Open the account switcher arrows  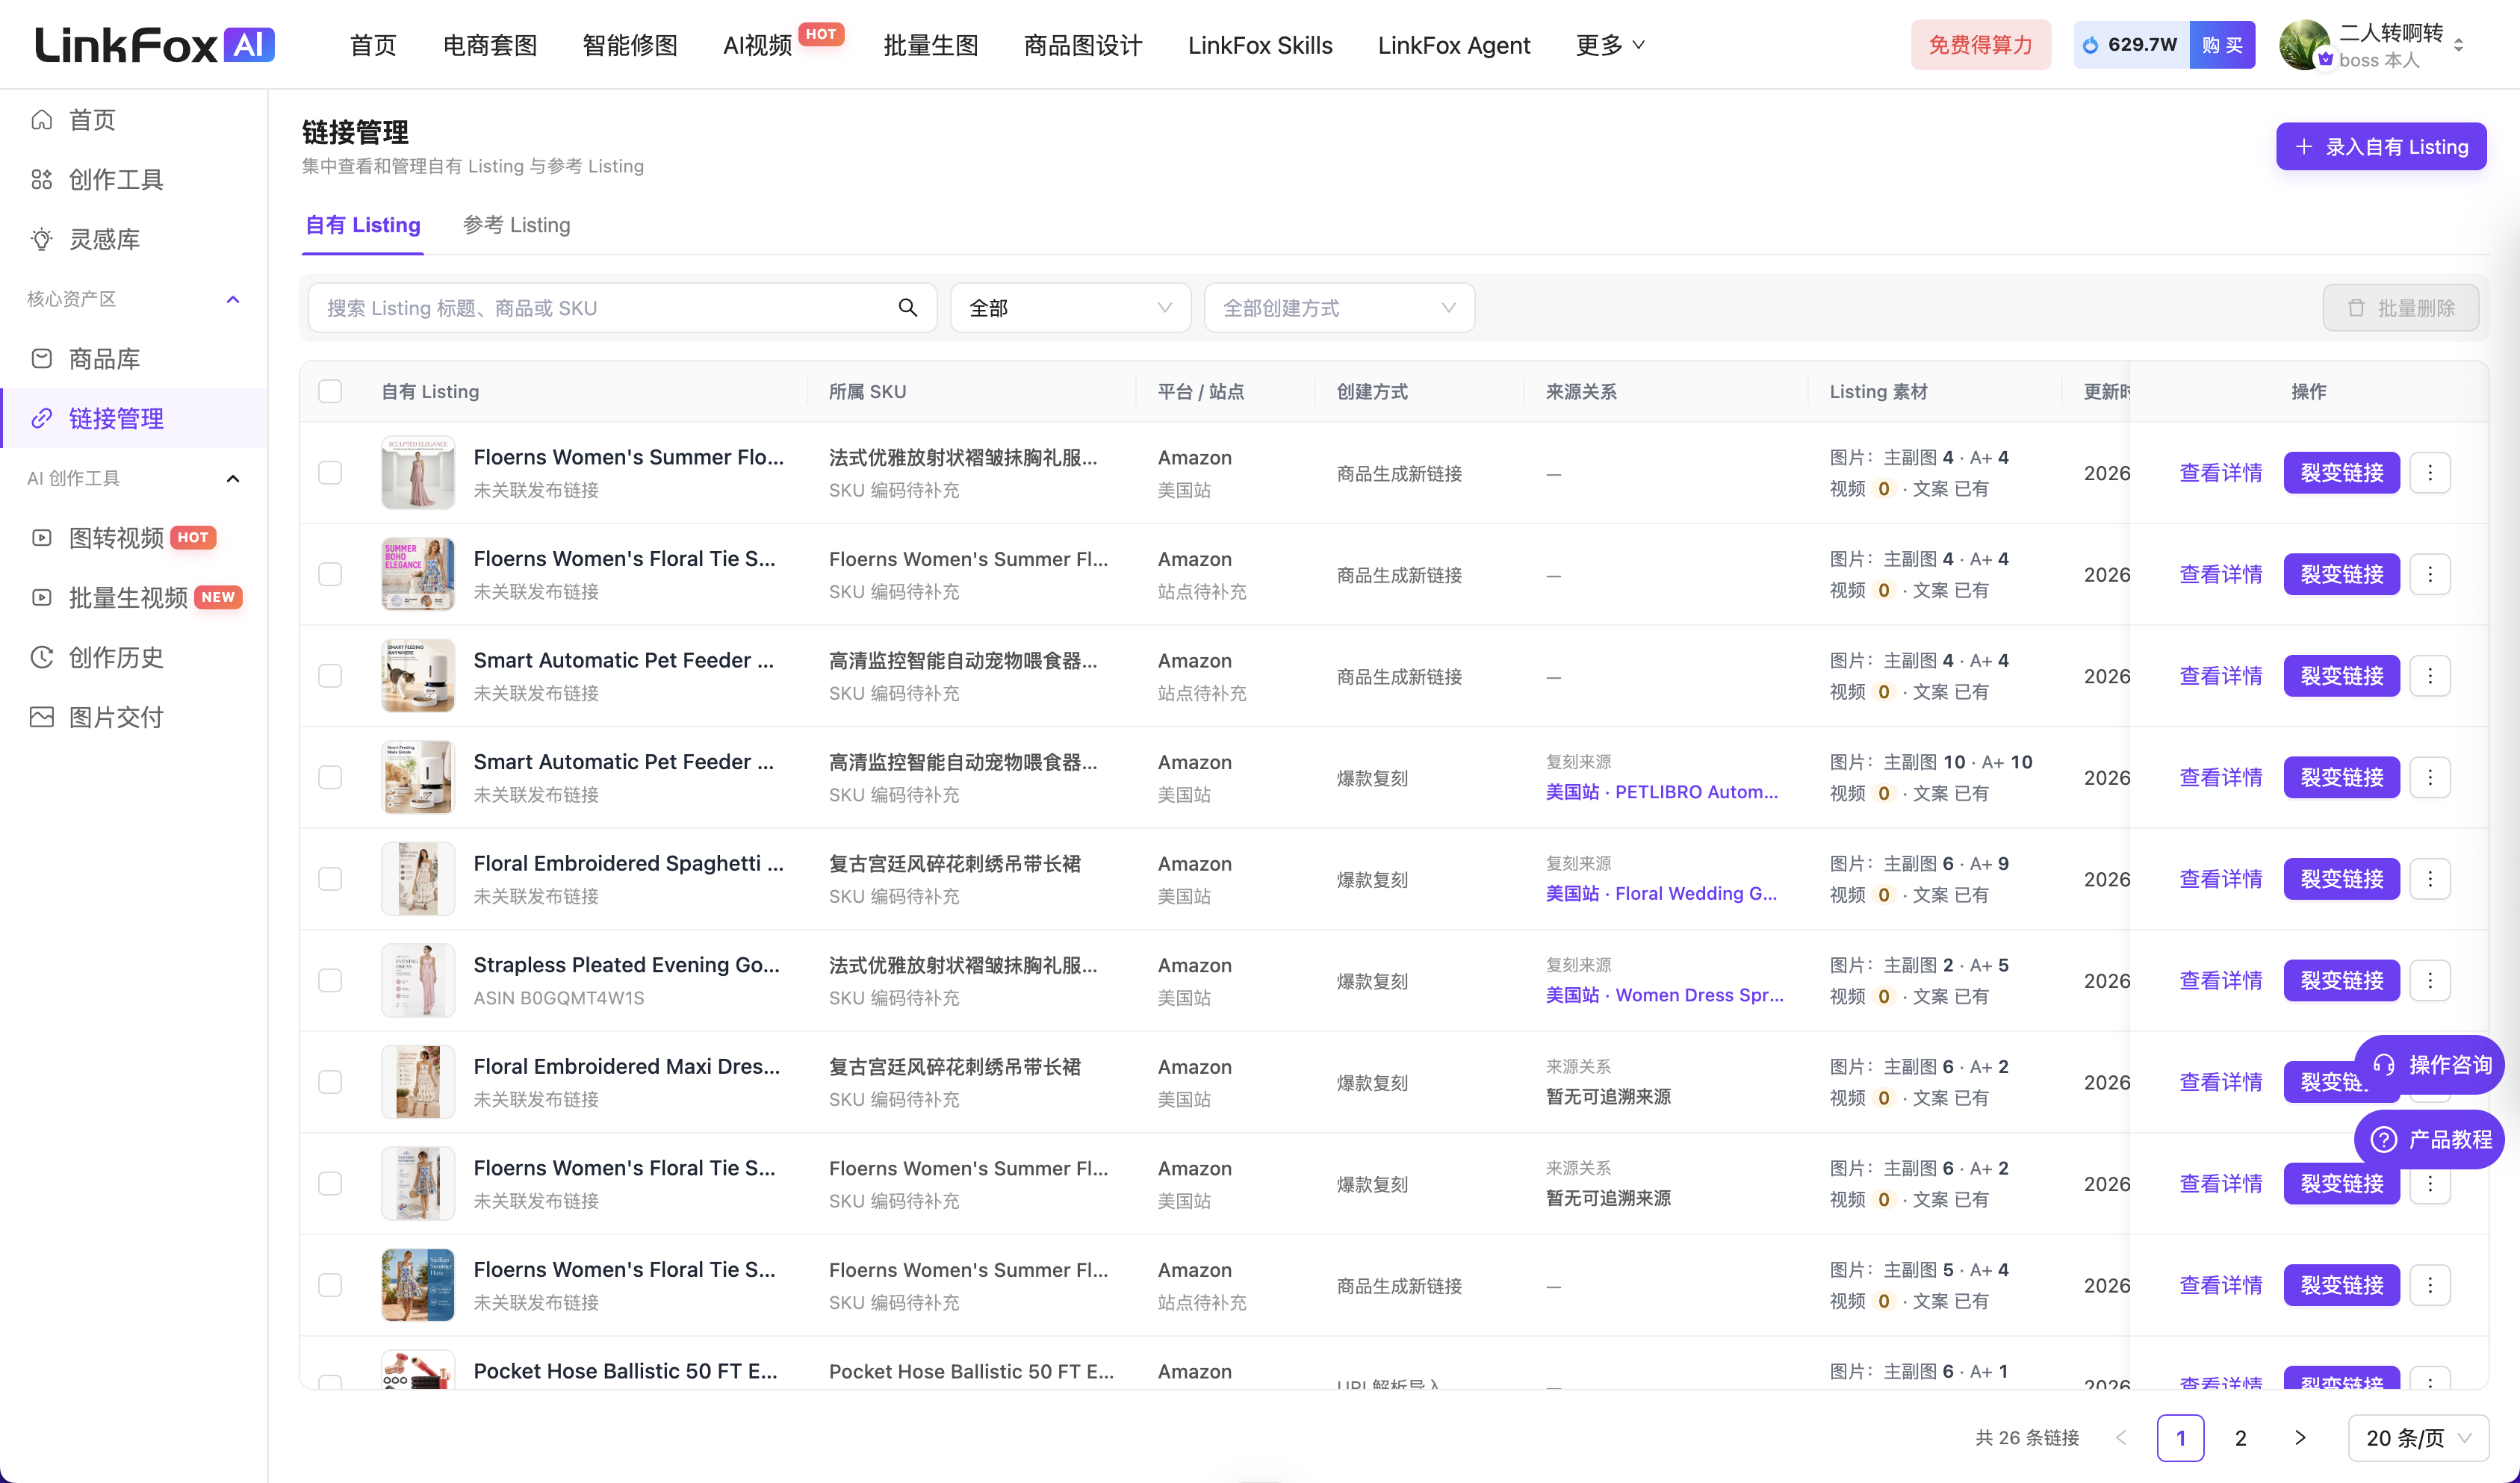[2459, 45]
